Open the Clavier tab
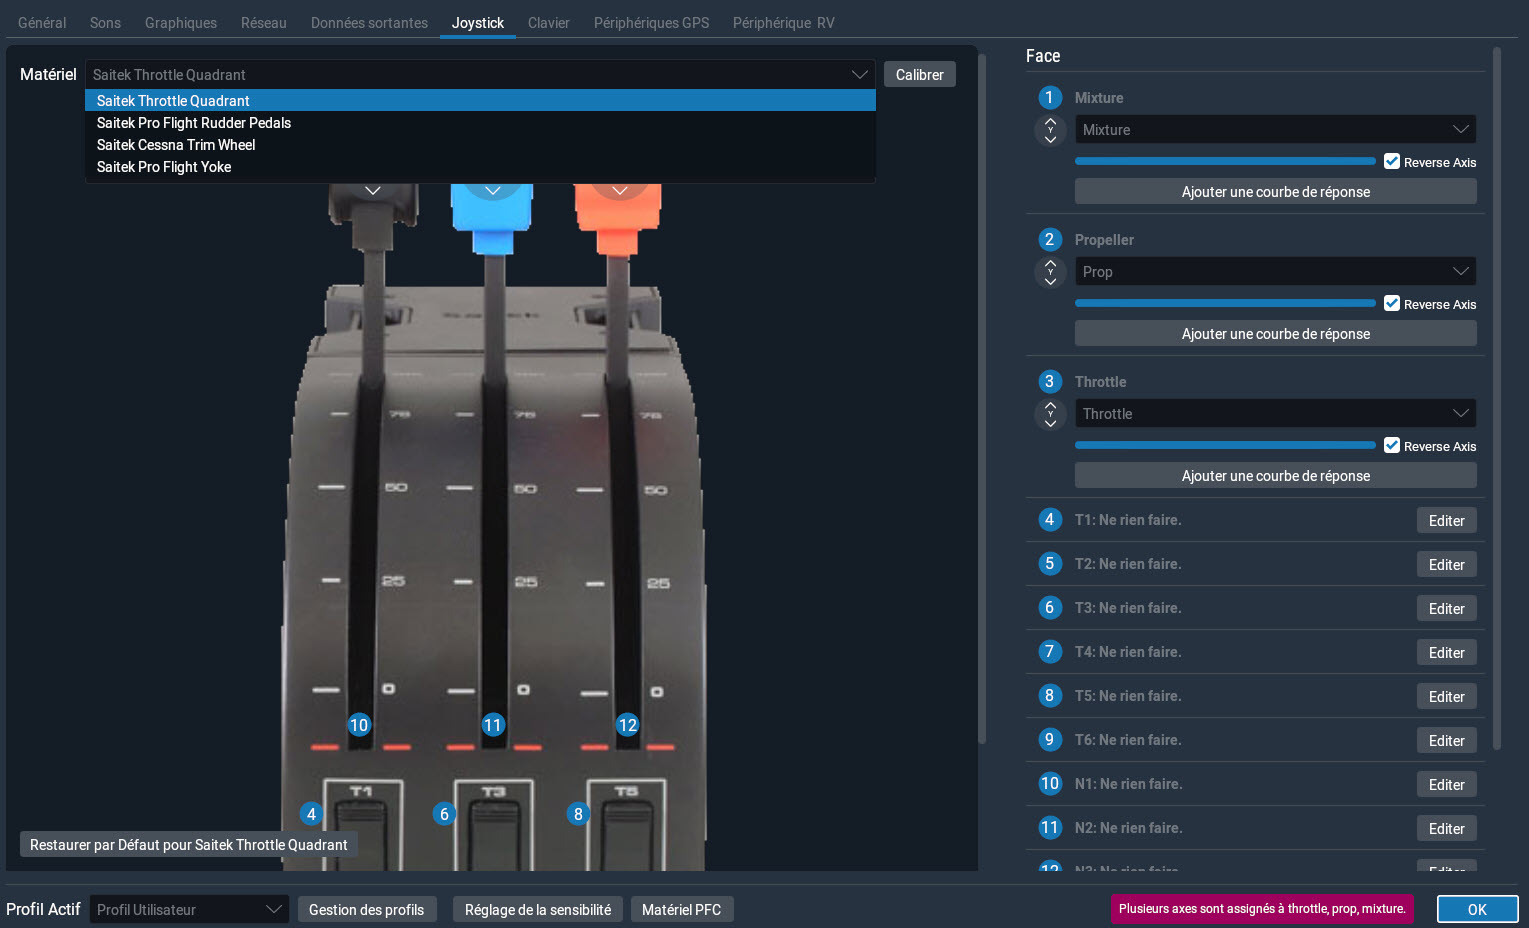 coord(549,23)
